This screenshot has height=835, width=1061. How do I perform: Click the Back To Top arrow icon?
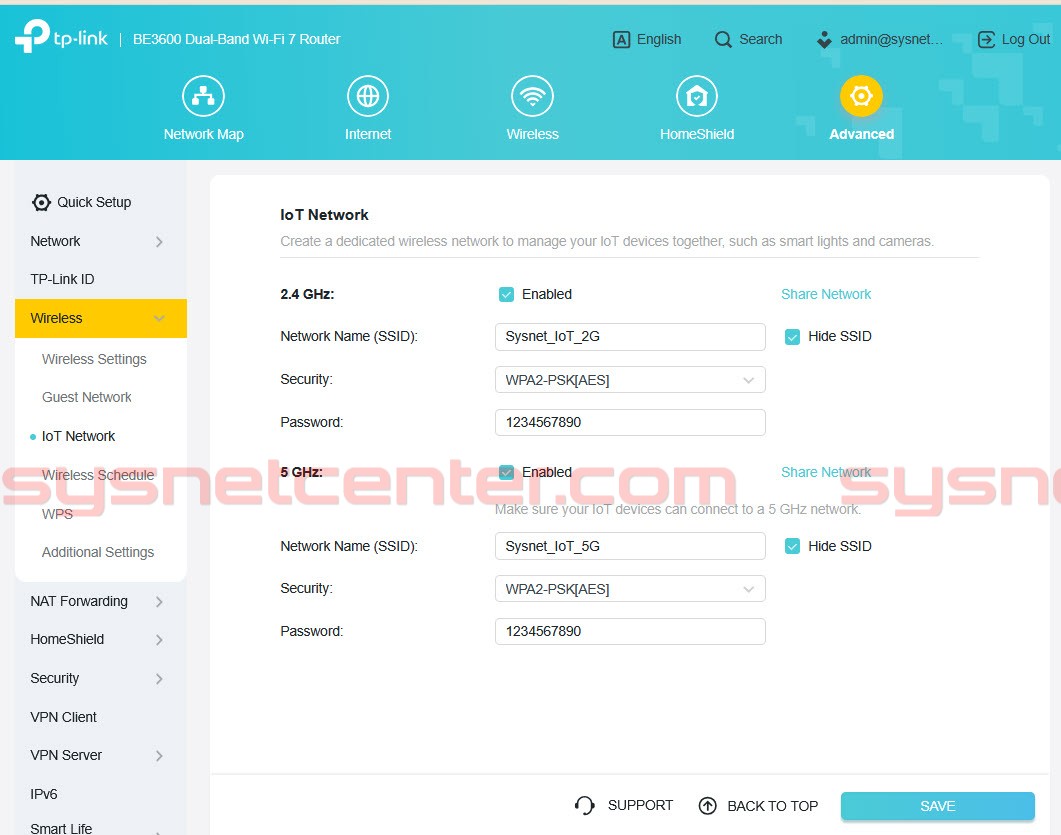click(707, 806)
